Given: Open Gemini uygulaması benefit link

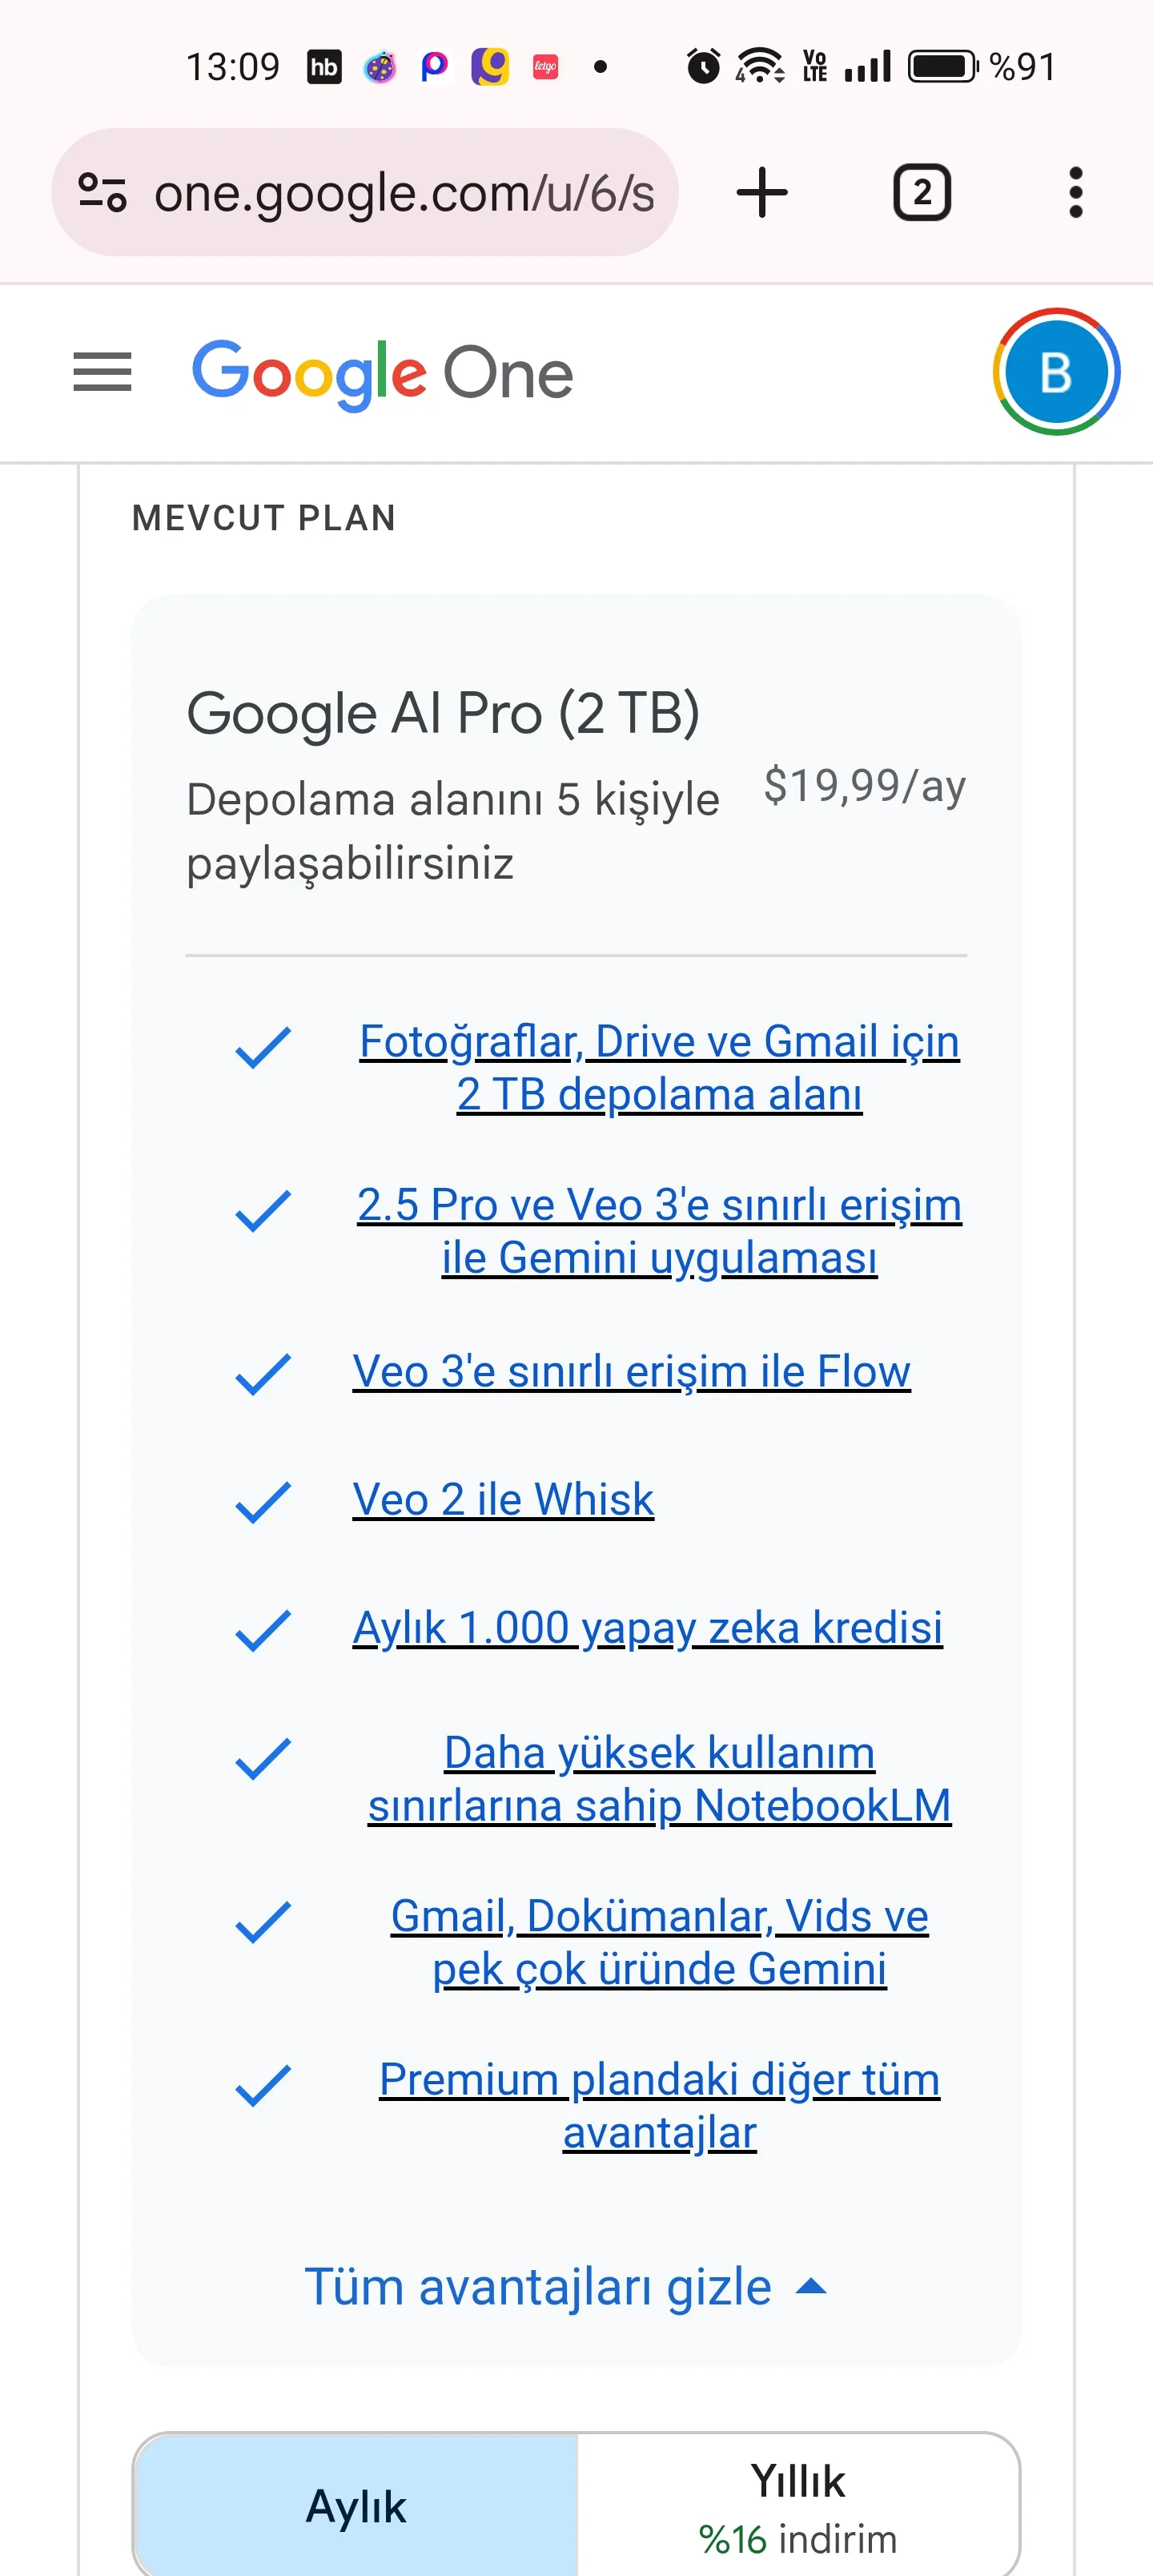Looking at the screenshot, I should pos(659,1231).
